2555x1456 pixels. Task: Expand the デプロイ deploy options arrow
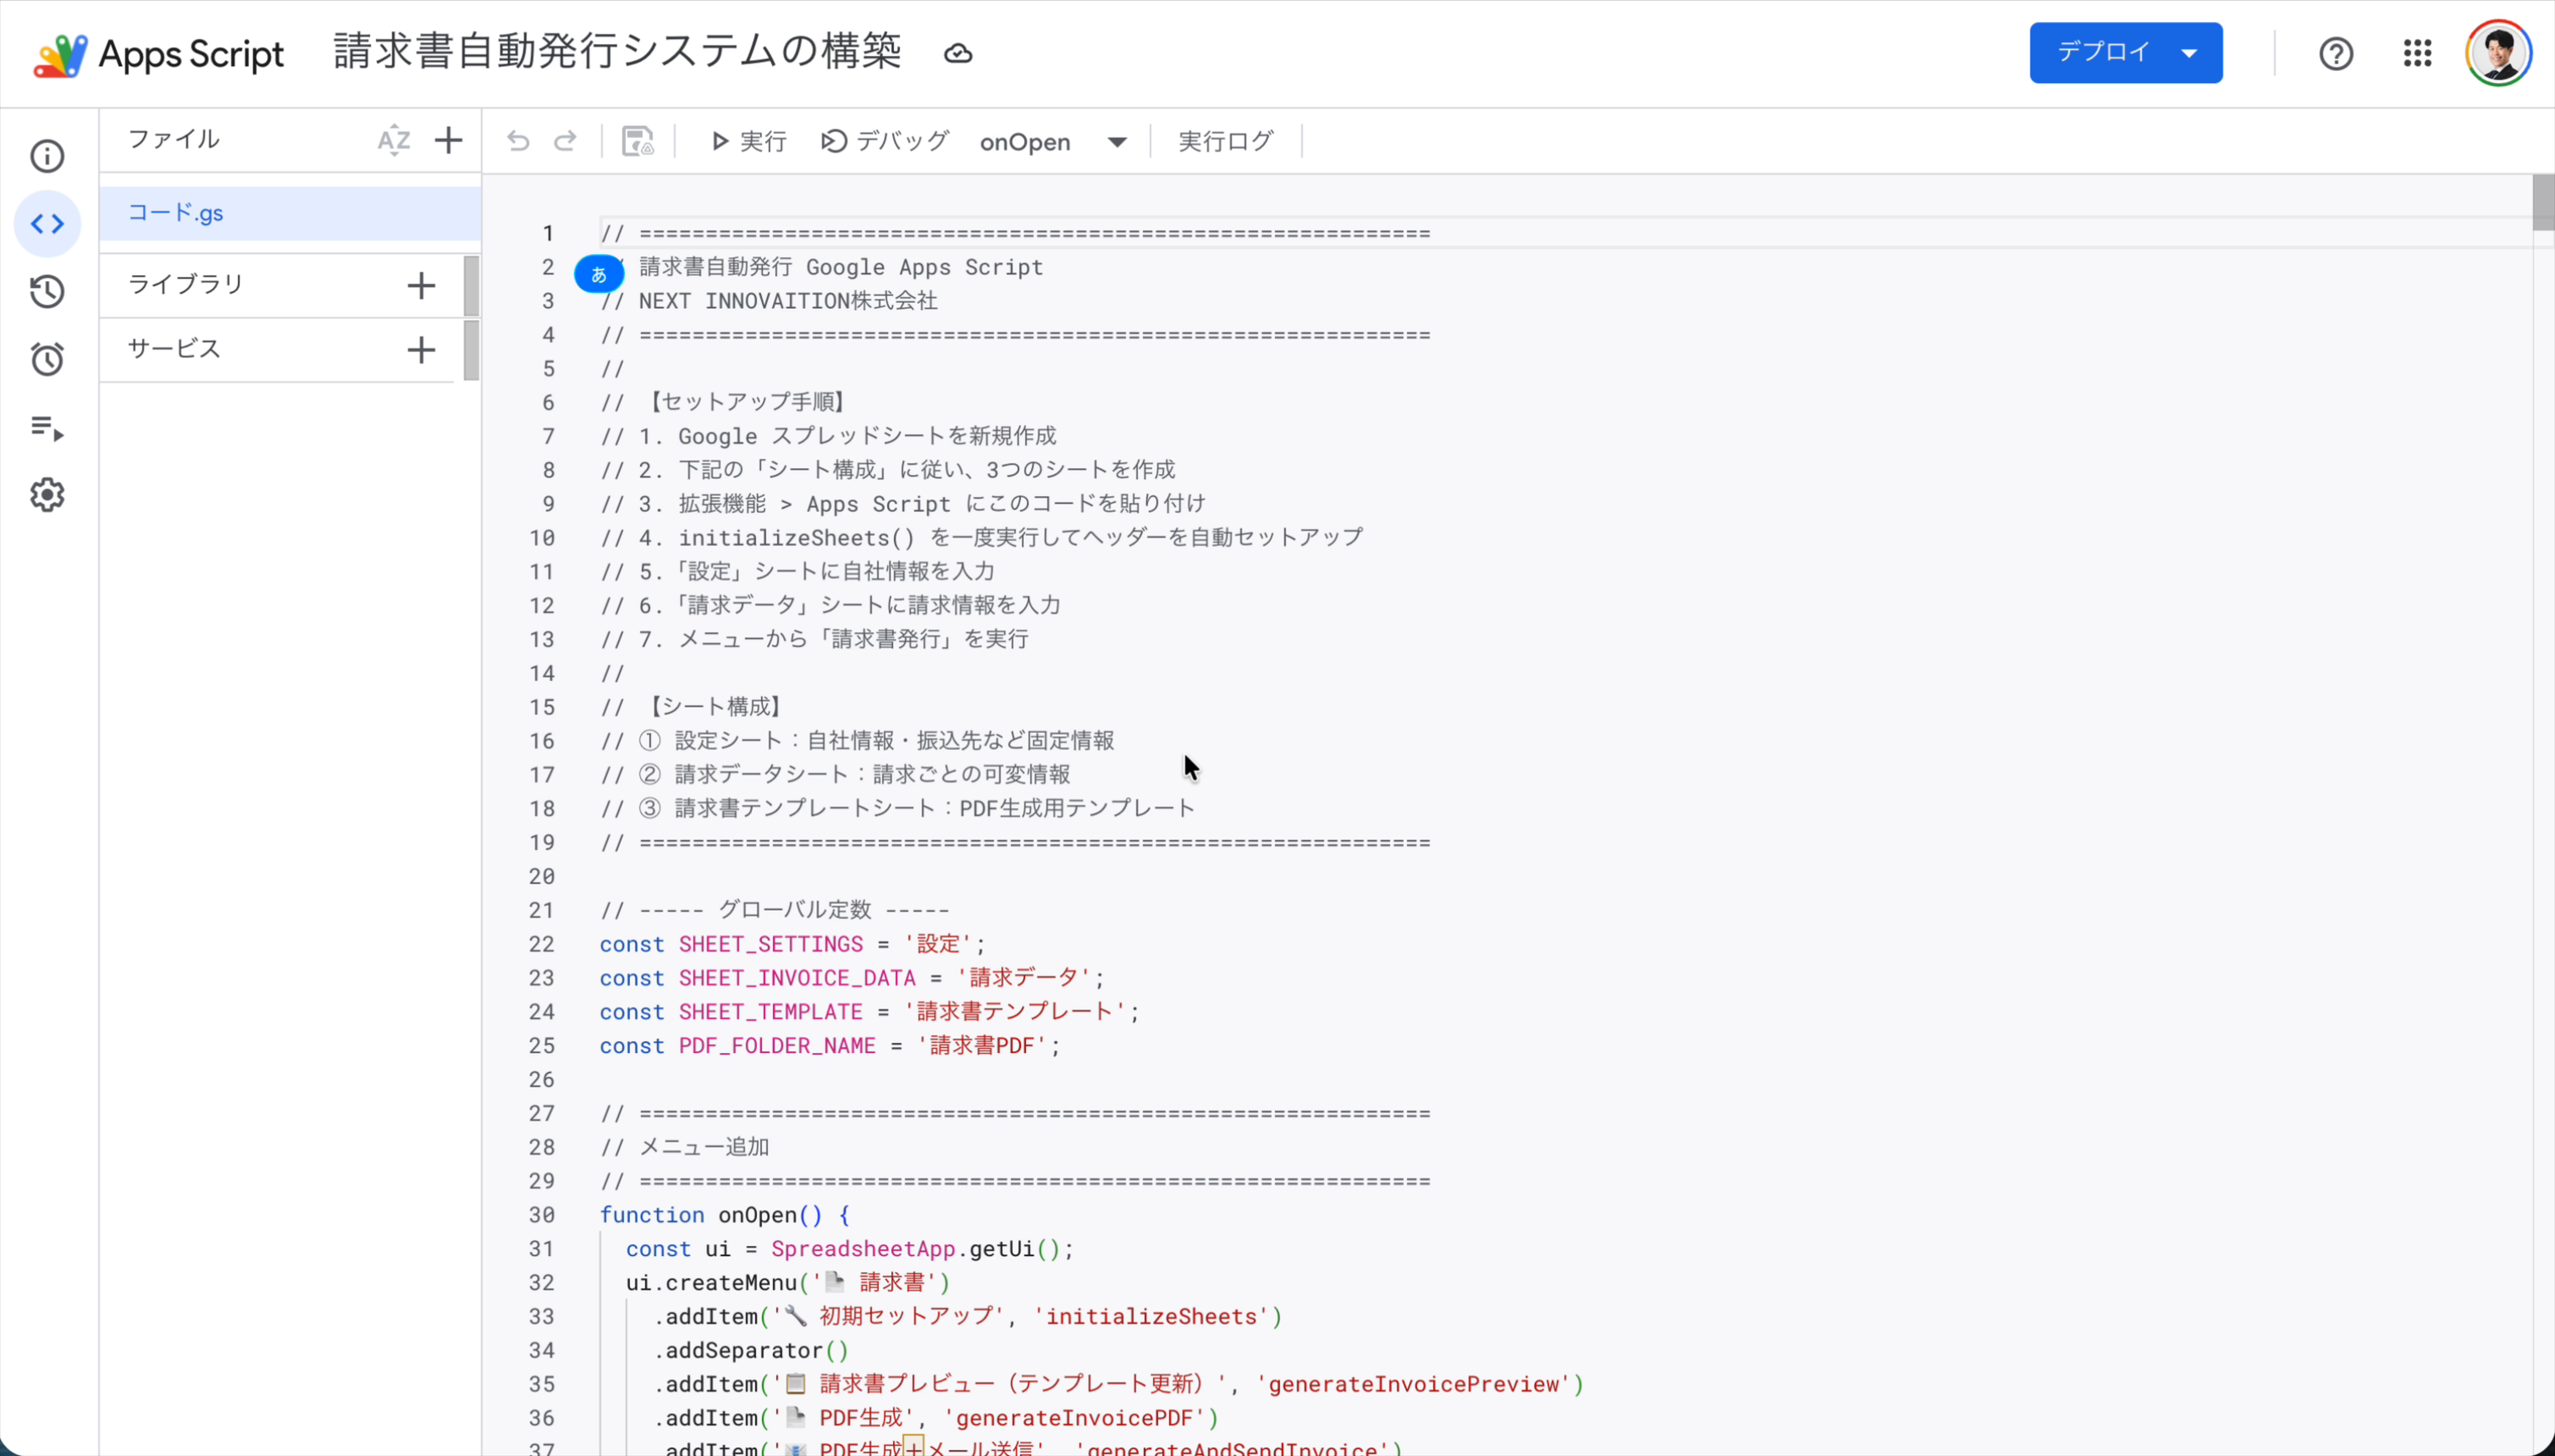click(x=2190, y=52)
